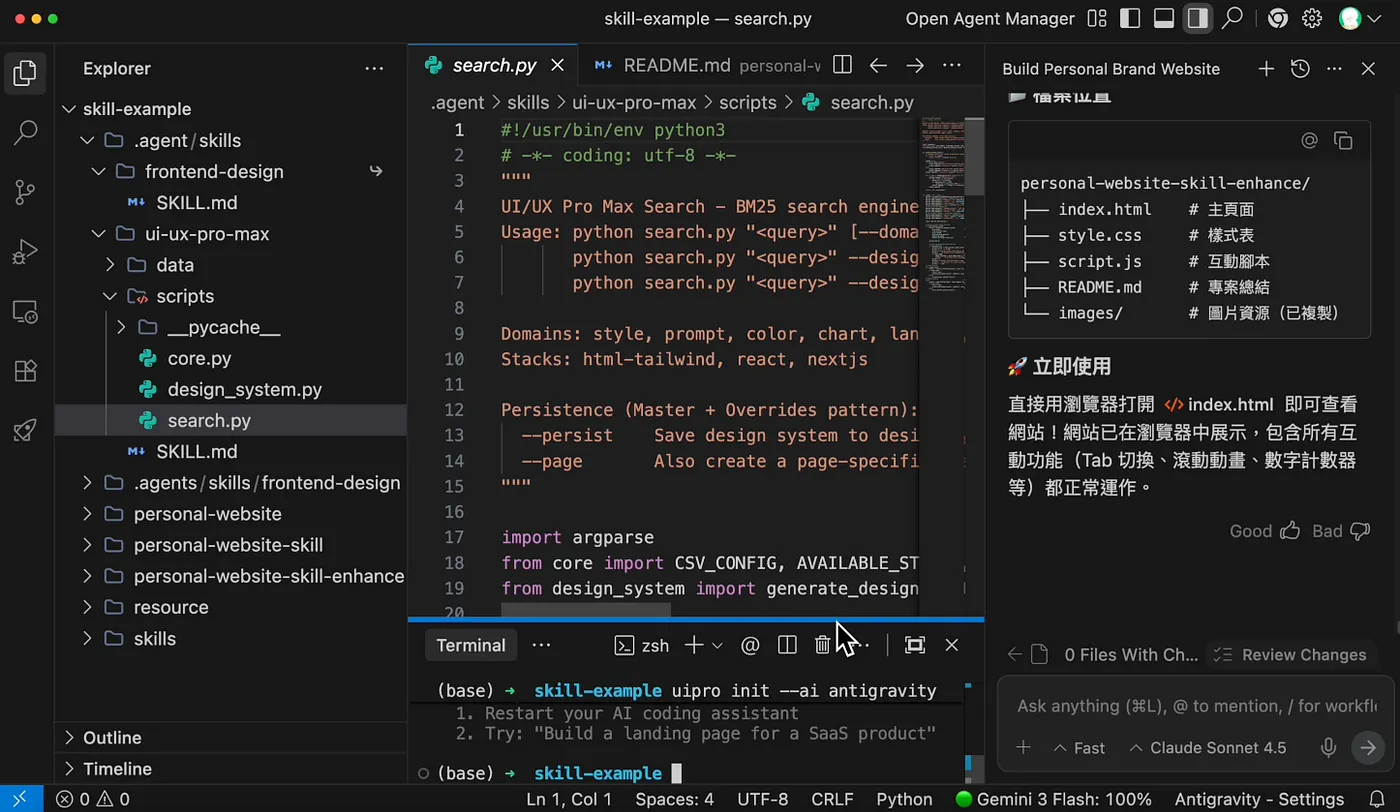Click the Python language mode in status bar
The height and width of the screenshot is (812, 1400).
click(x=904, y=799)
